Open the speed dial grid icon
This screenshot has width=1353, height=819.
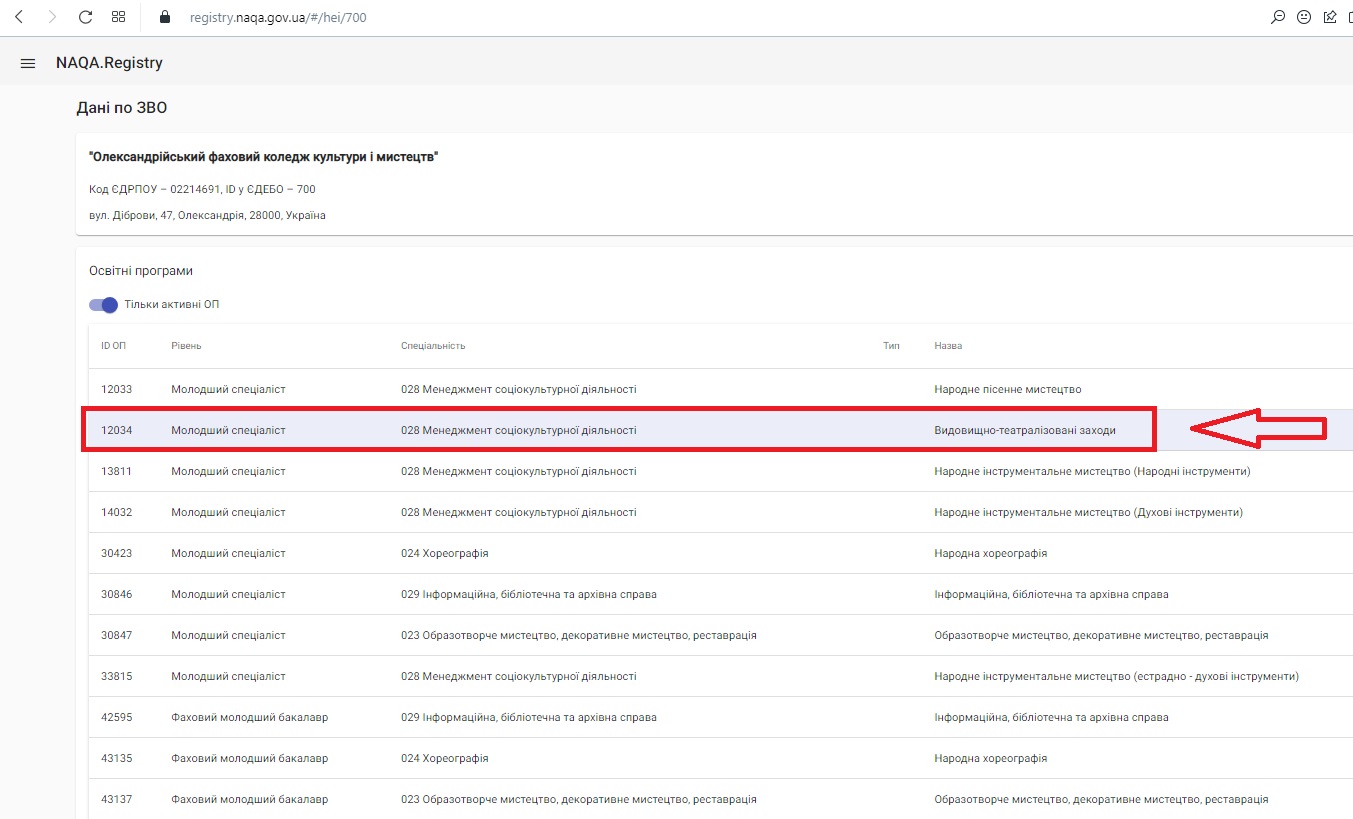click(x=119, y=17)
